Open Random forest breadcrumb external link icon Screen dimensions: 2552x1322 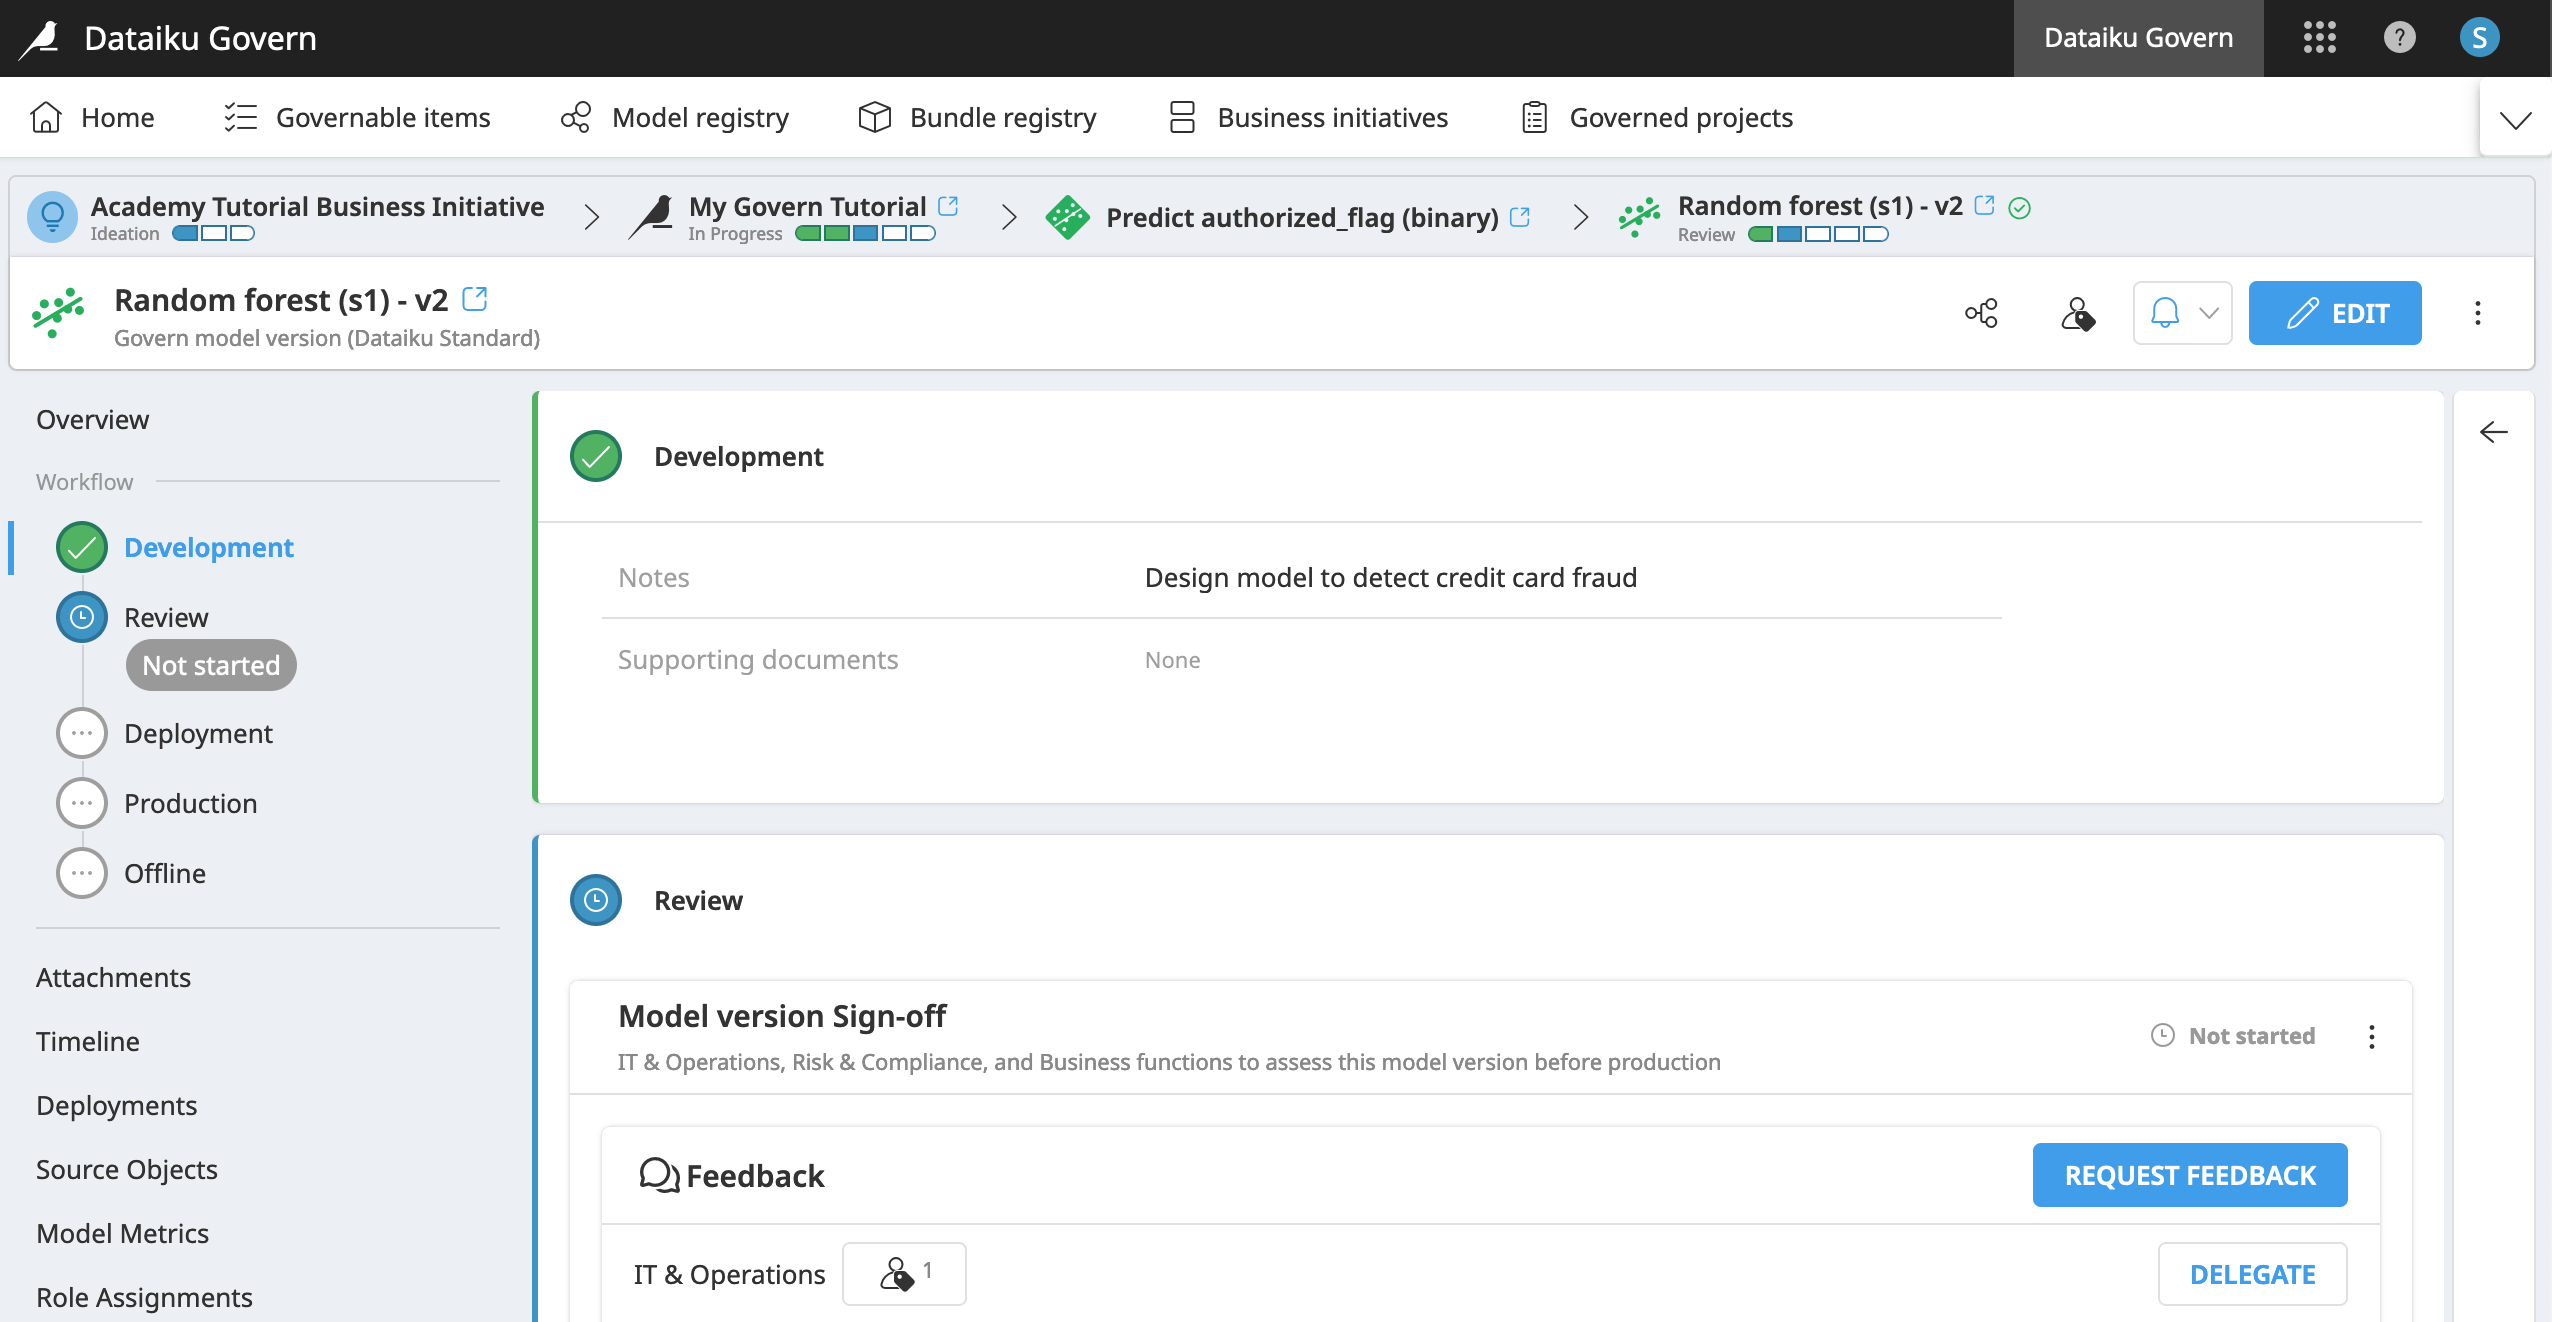[x=1985, y=205]
